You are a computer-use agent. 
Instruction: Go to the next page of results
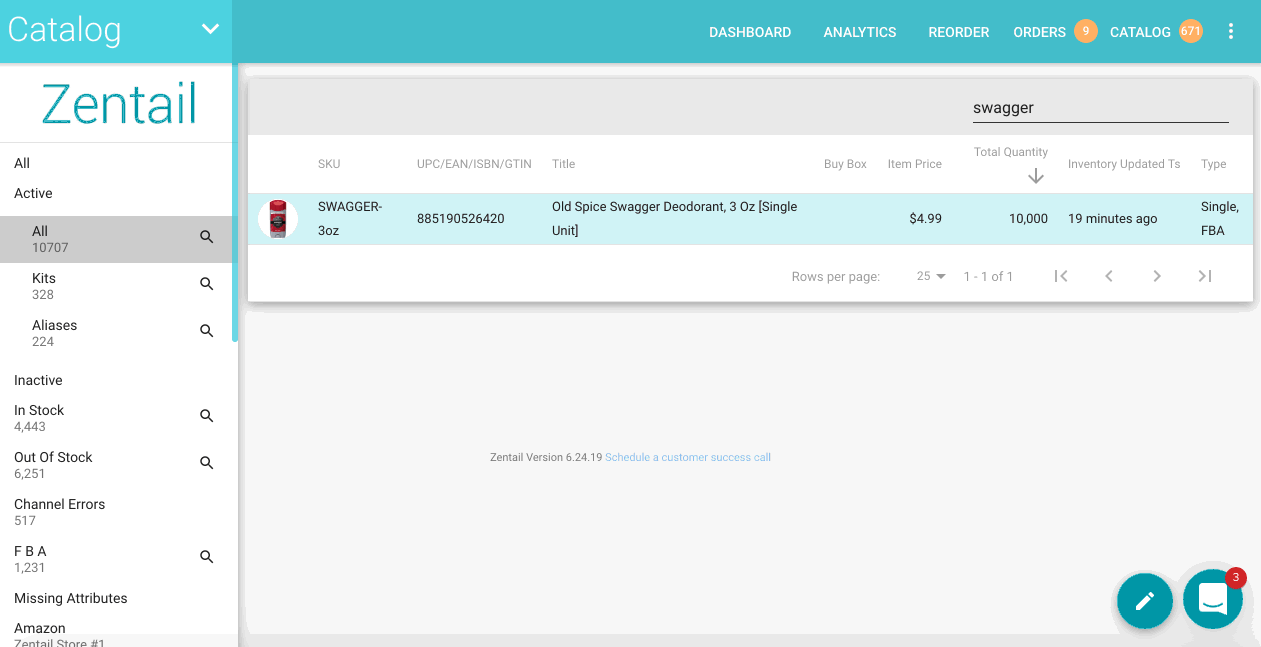pyautogui.click(x=1157, y=276)
